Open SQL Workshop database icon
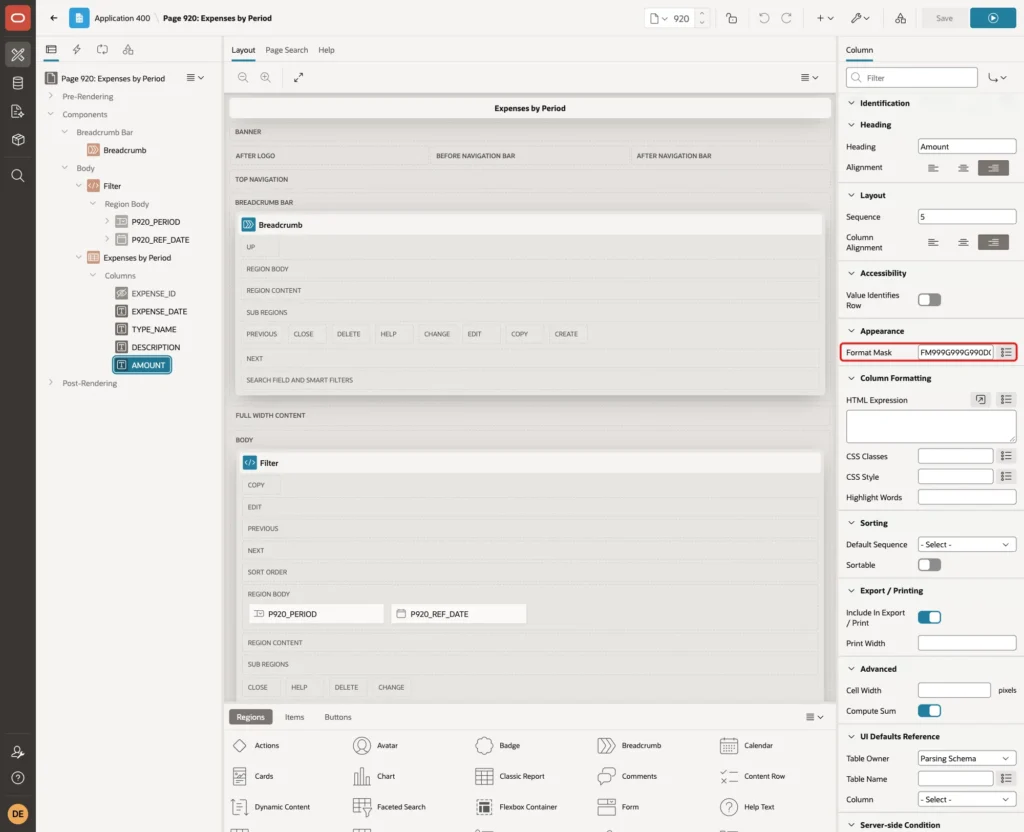 point(18,83)
